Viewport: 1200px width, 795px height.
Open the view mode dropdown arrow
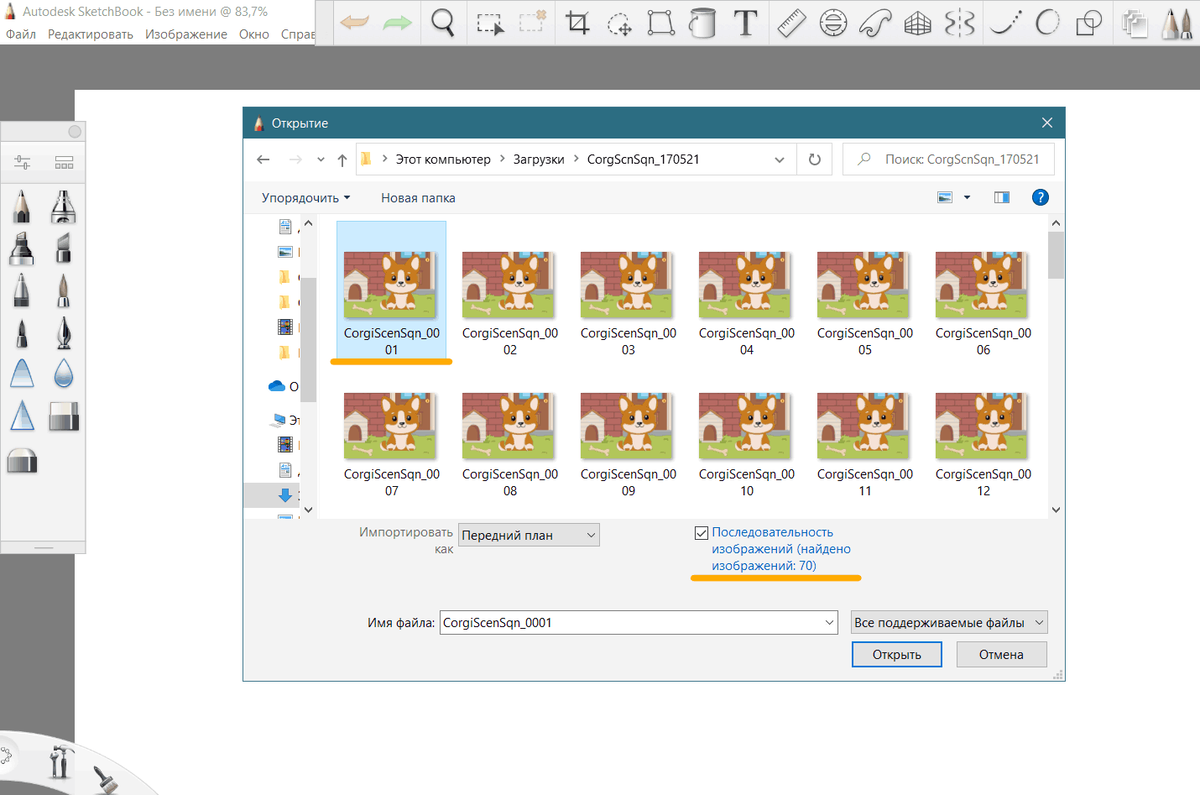coord(967,198)
